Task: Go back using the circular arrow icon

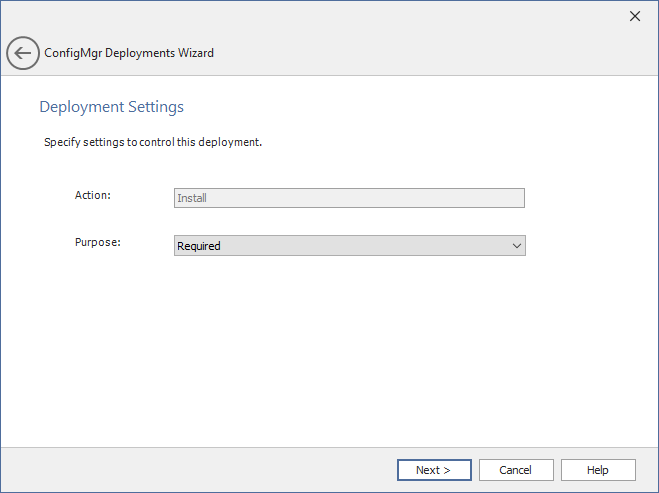Action: point(23,53)
